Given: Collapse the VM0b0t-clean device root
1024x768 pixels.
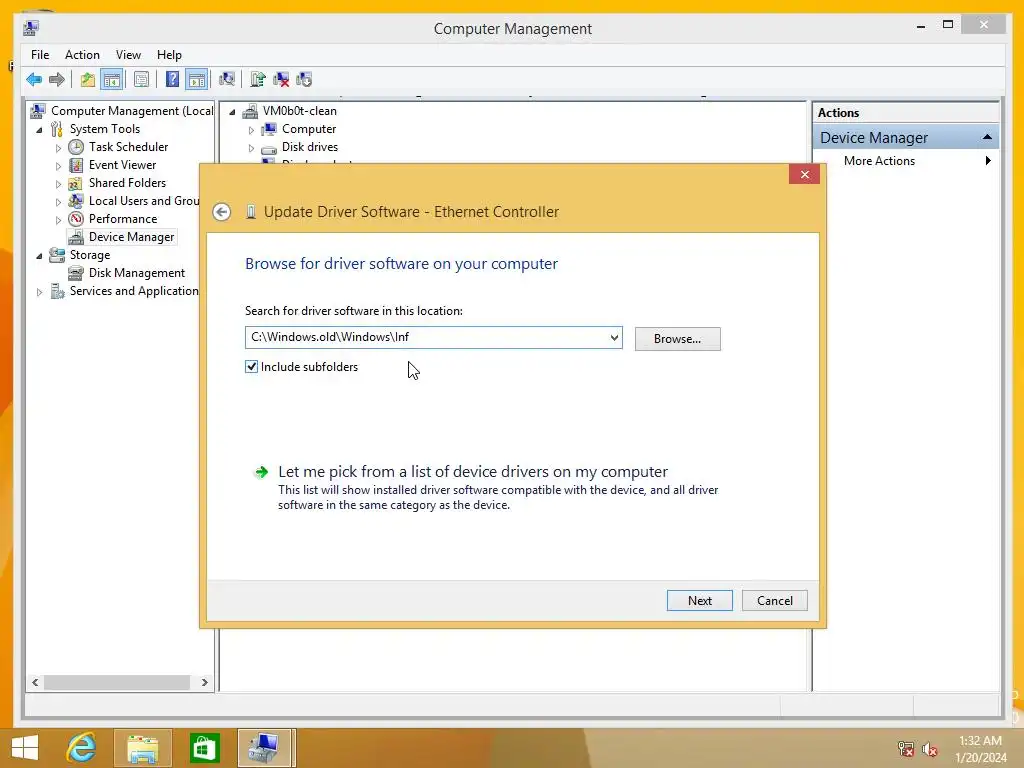Looking at the screenshot, I should [232, 112].
